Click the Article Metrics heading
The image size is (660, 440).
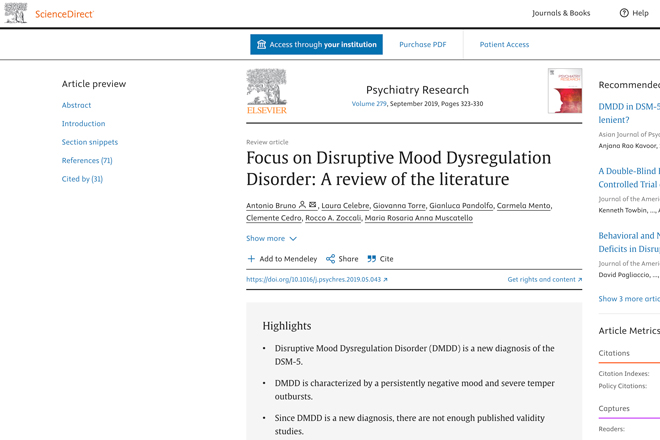(x=629, y=331)
